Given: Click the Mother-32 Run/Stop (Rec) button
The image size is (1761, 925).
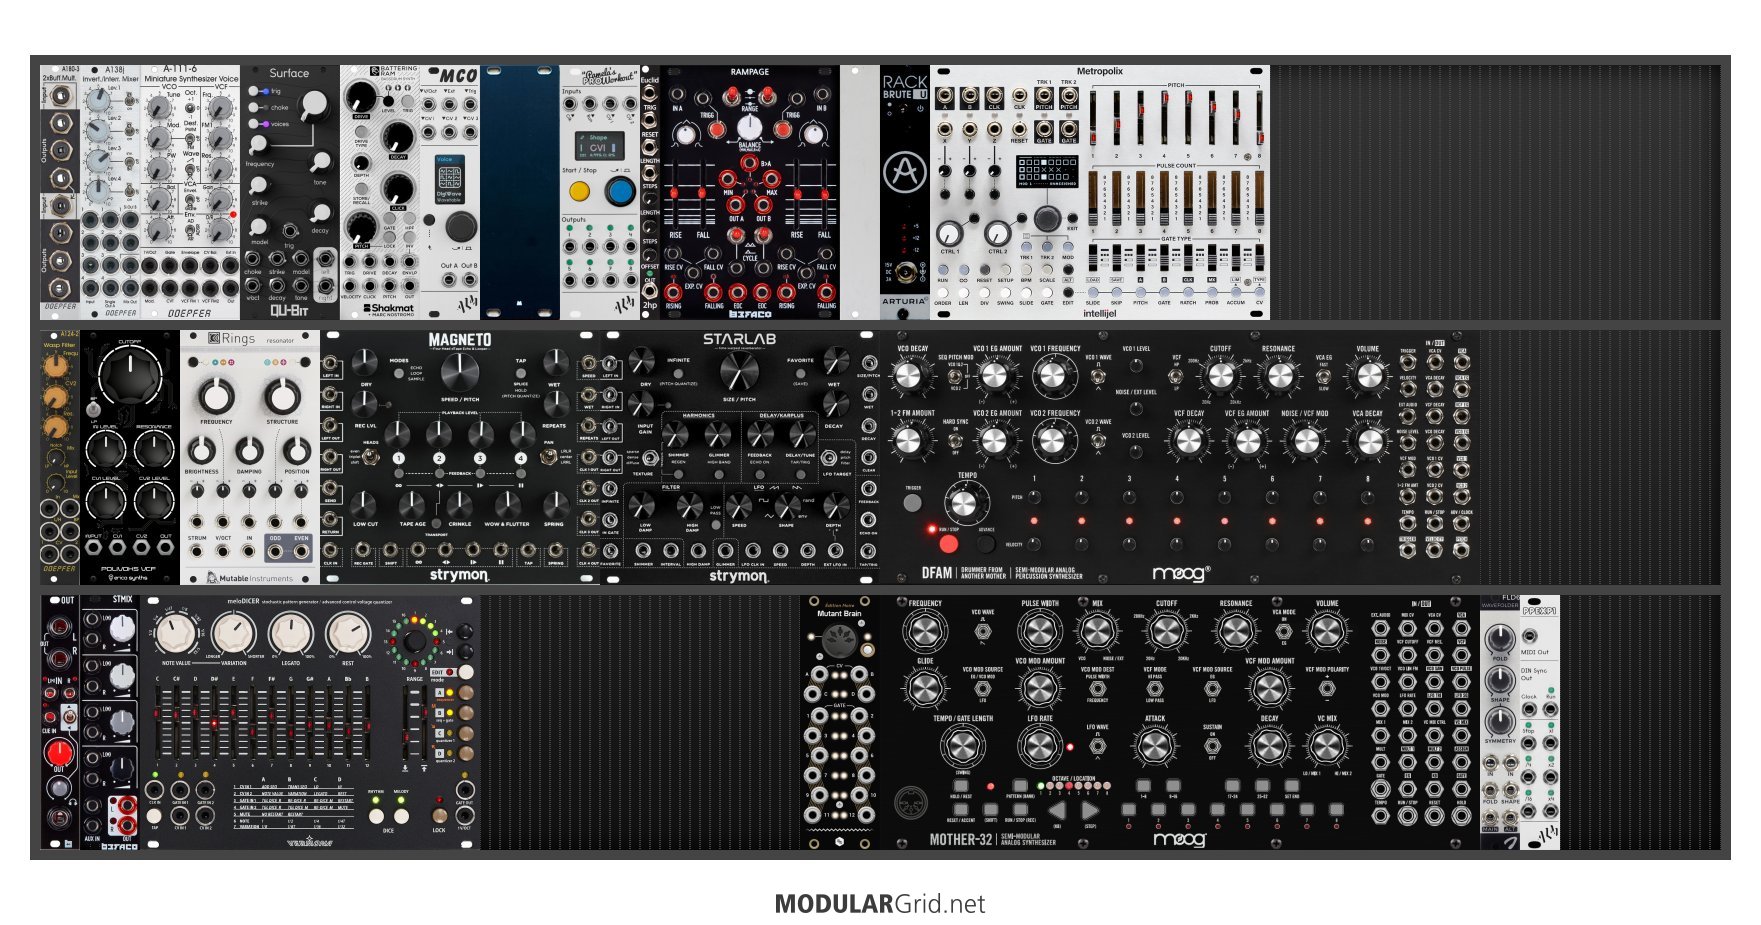Looking at the screenshot, I should click(x=1020, y=810).
